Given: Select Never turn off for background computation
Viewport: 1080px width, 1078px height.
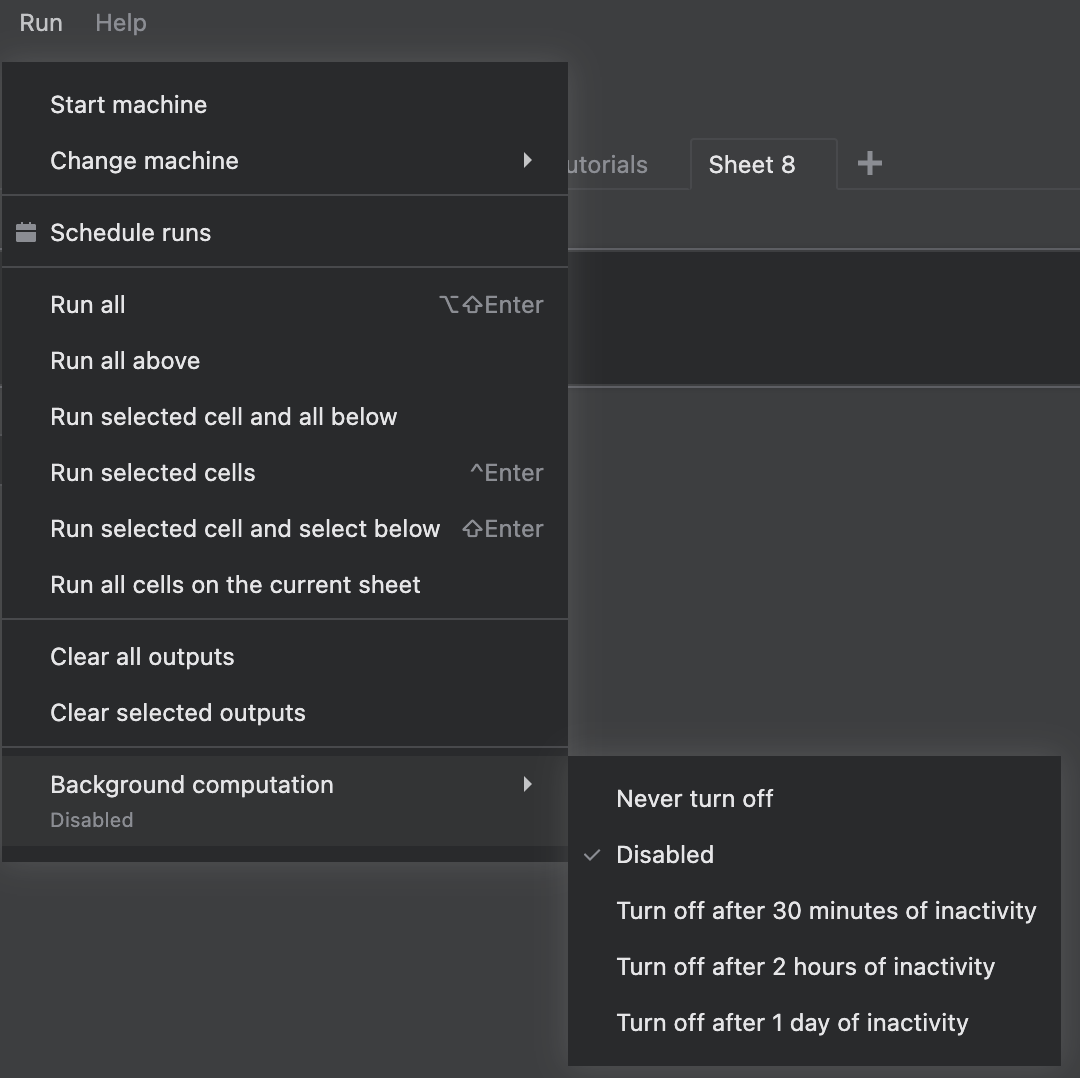Looking at the screenshot, I should [x=694, y=799].
